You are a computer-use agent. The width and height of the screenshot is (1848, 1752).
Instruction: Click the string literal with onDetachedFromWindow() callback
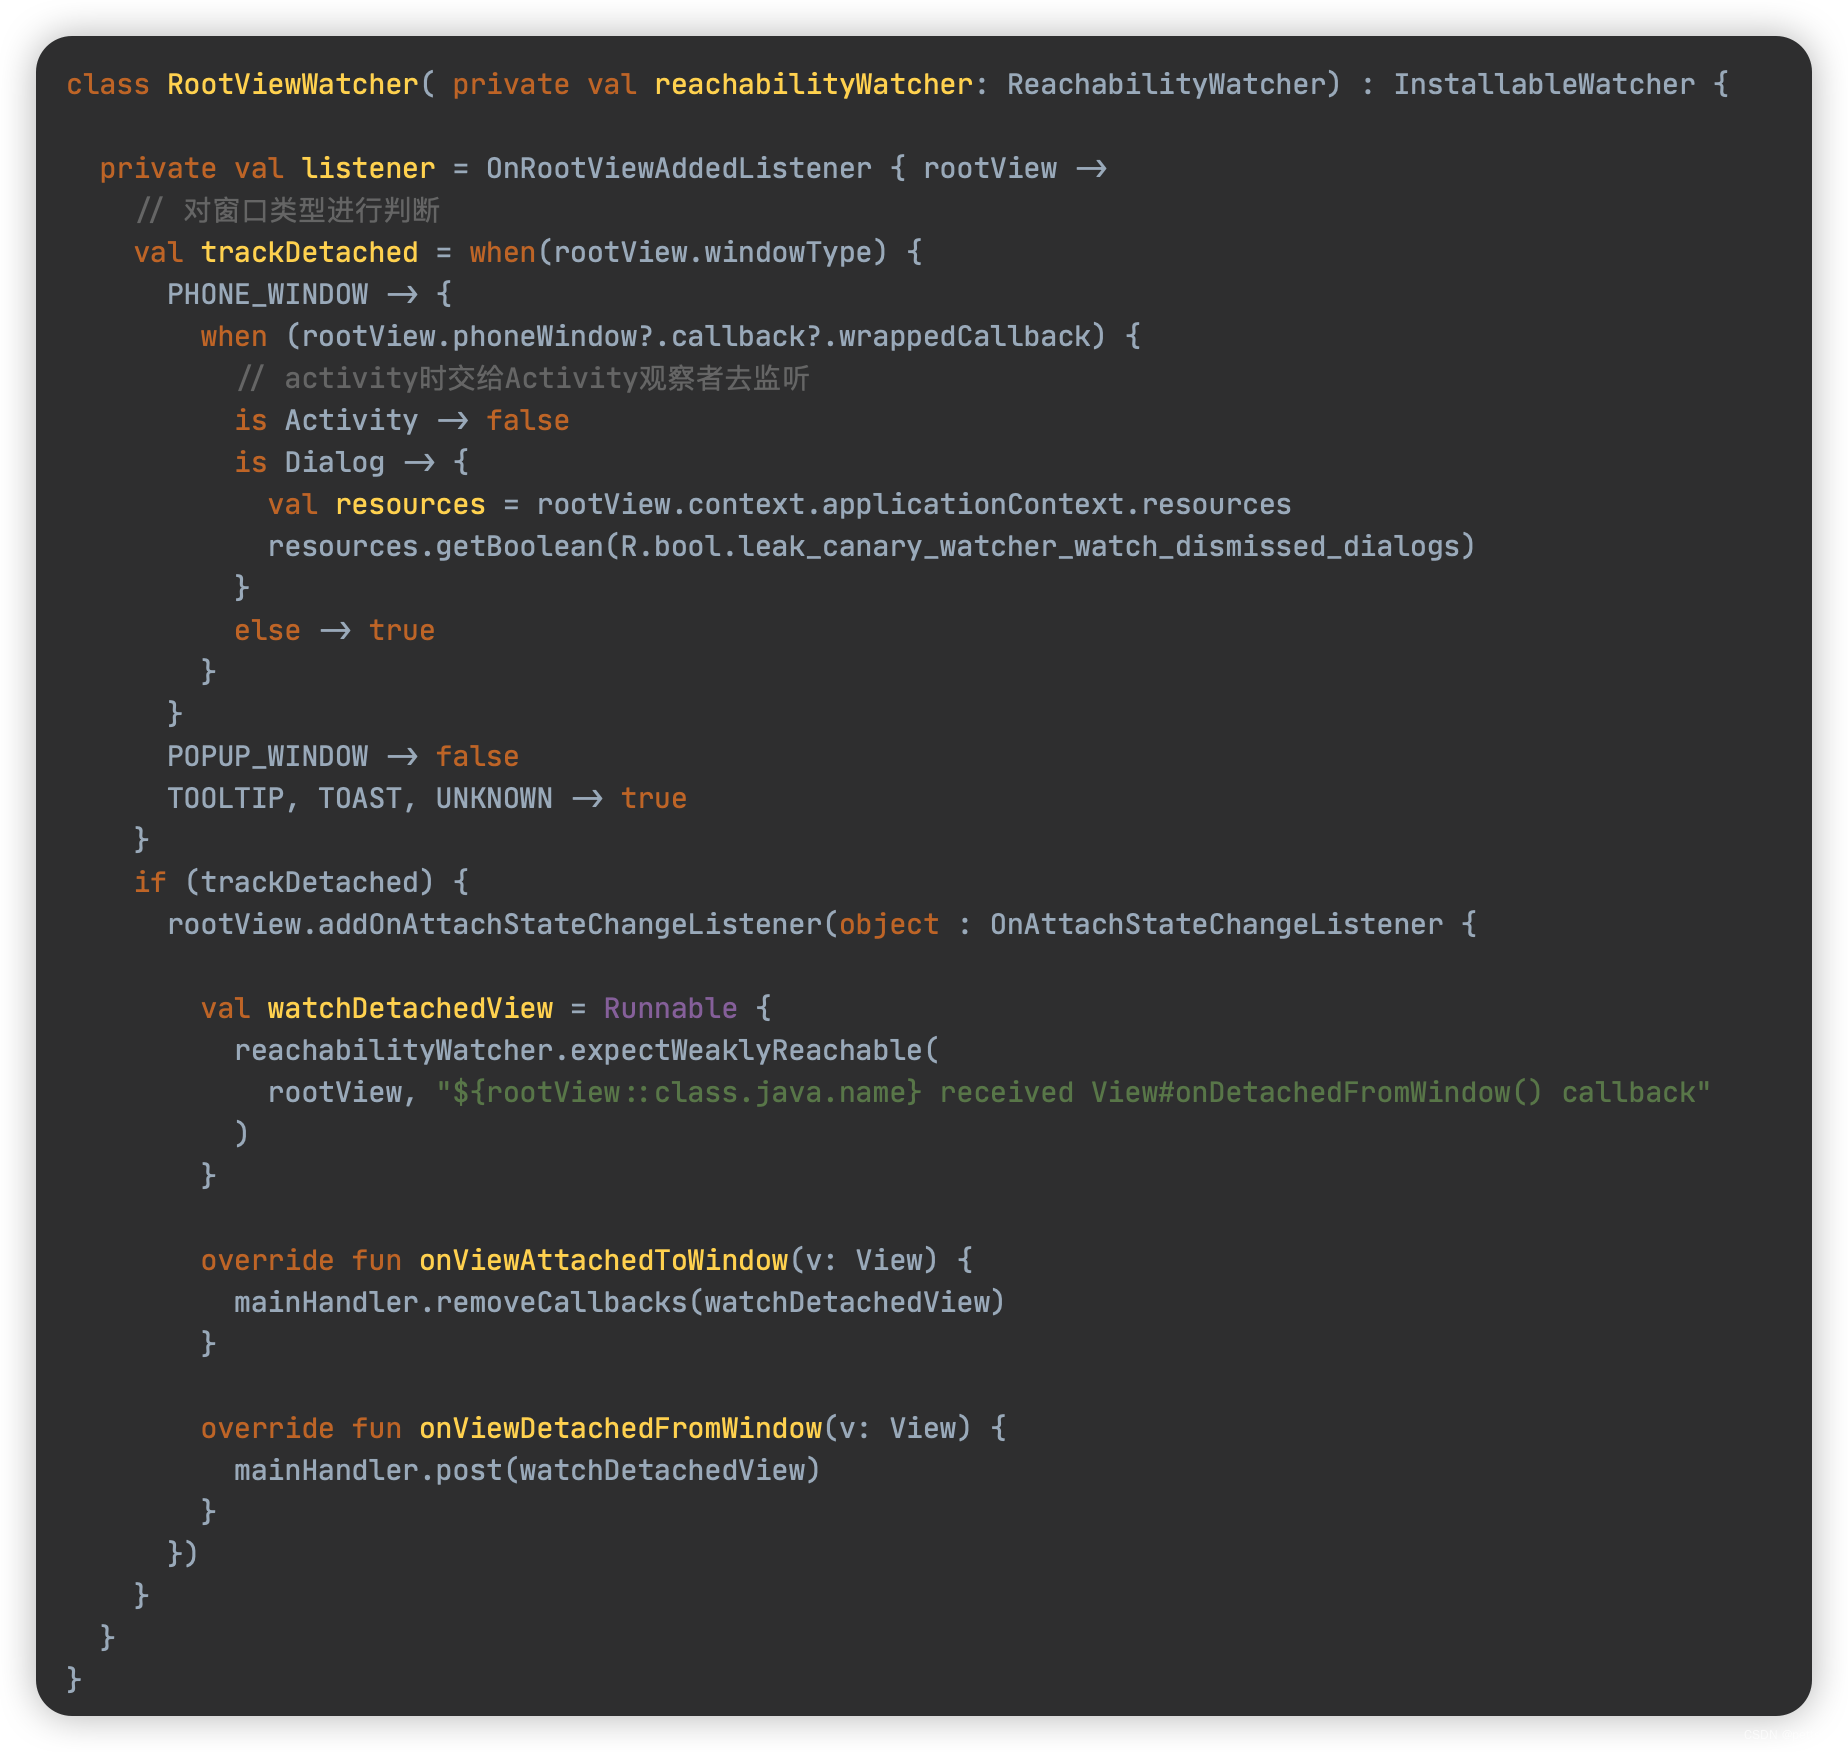tap(1073, 1092)
